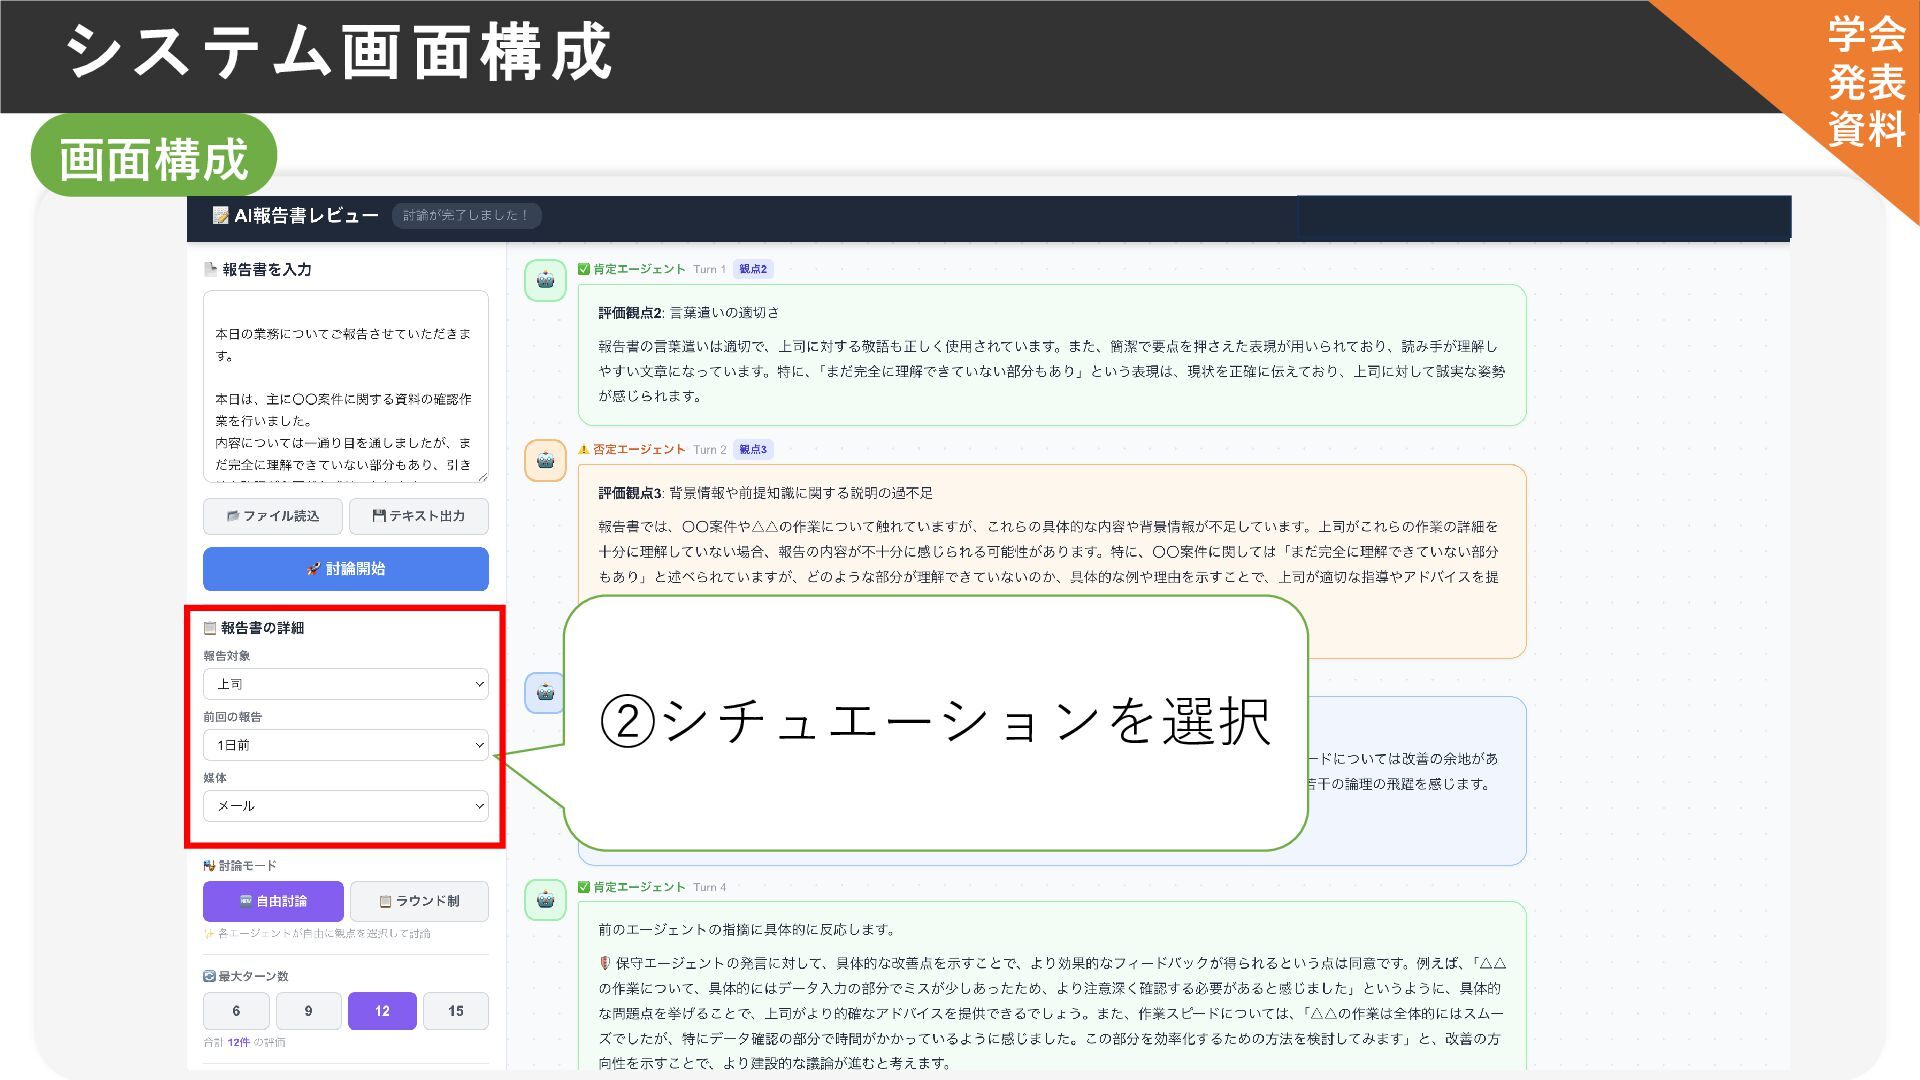The image size is (1920, 1080).
Task: Click the Turn 2 negative agent robot avatar
Action: (545, 460)
